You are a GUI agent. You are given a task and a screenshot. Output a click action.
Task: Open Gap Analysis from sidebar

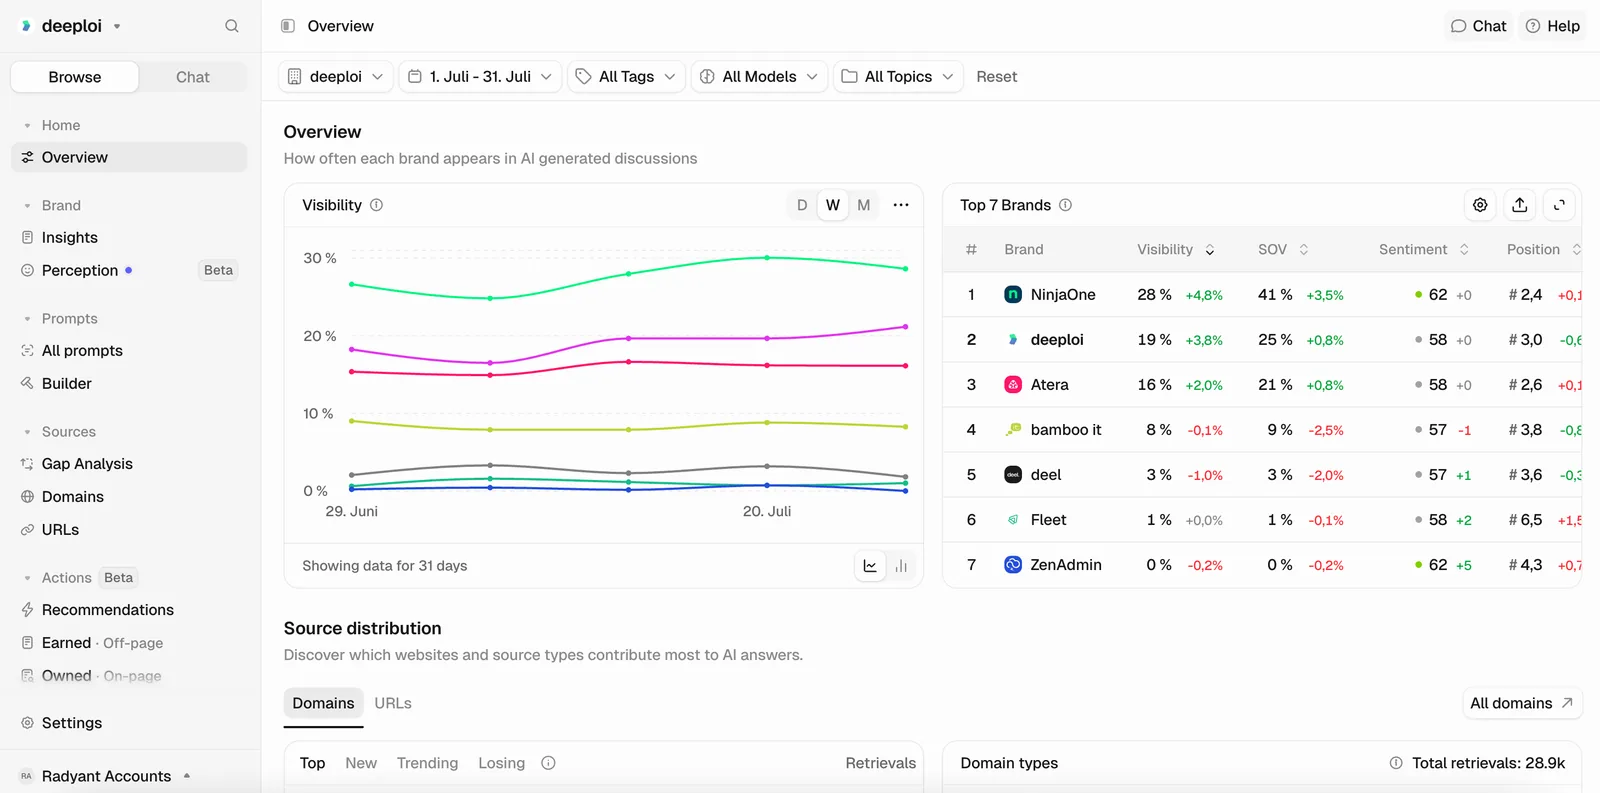129,464
